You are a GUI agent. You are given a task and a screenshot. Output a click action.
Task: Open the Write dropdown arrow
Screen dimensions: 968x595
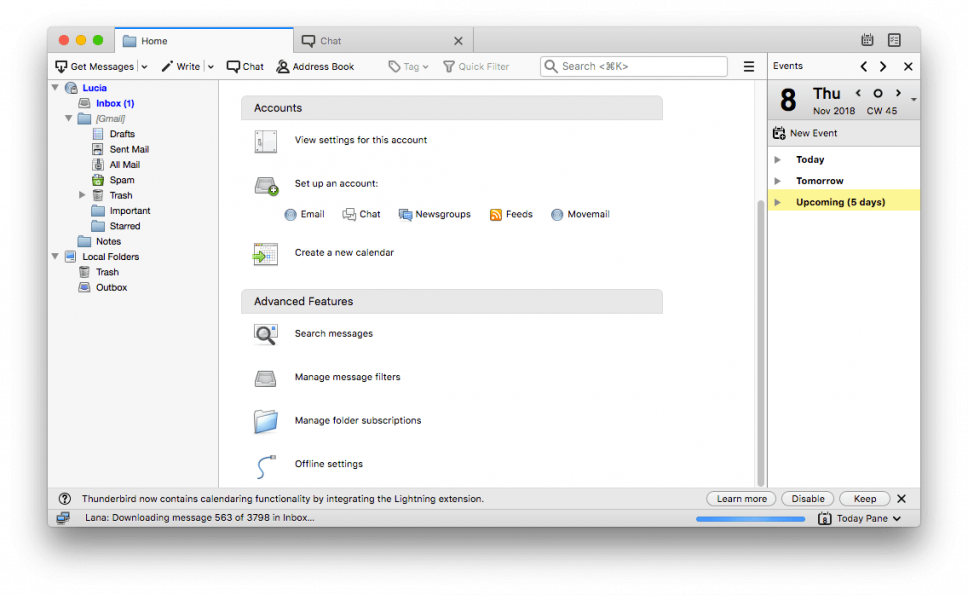pyautogui.click(x=211, y=66)
